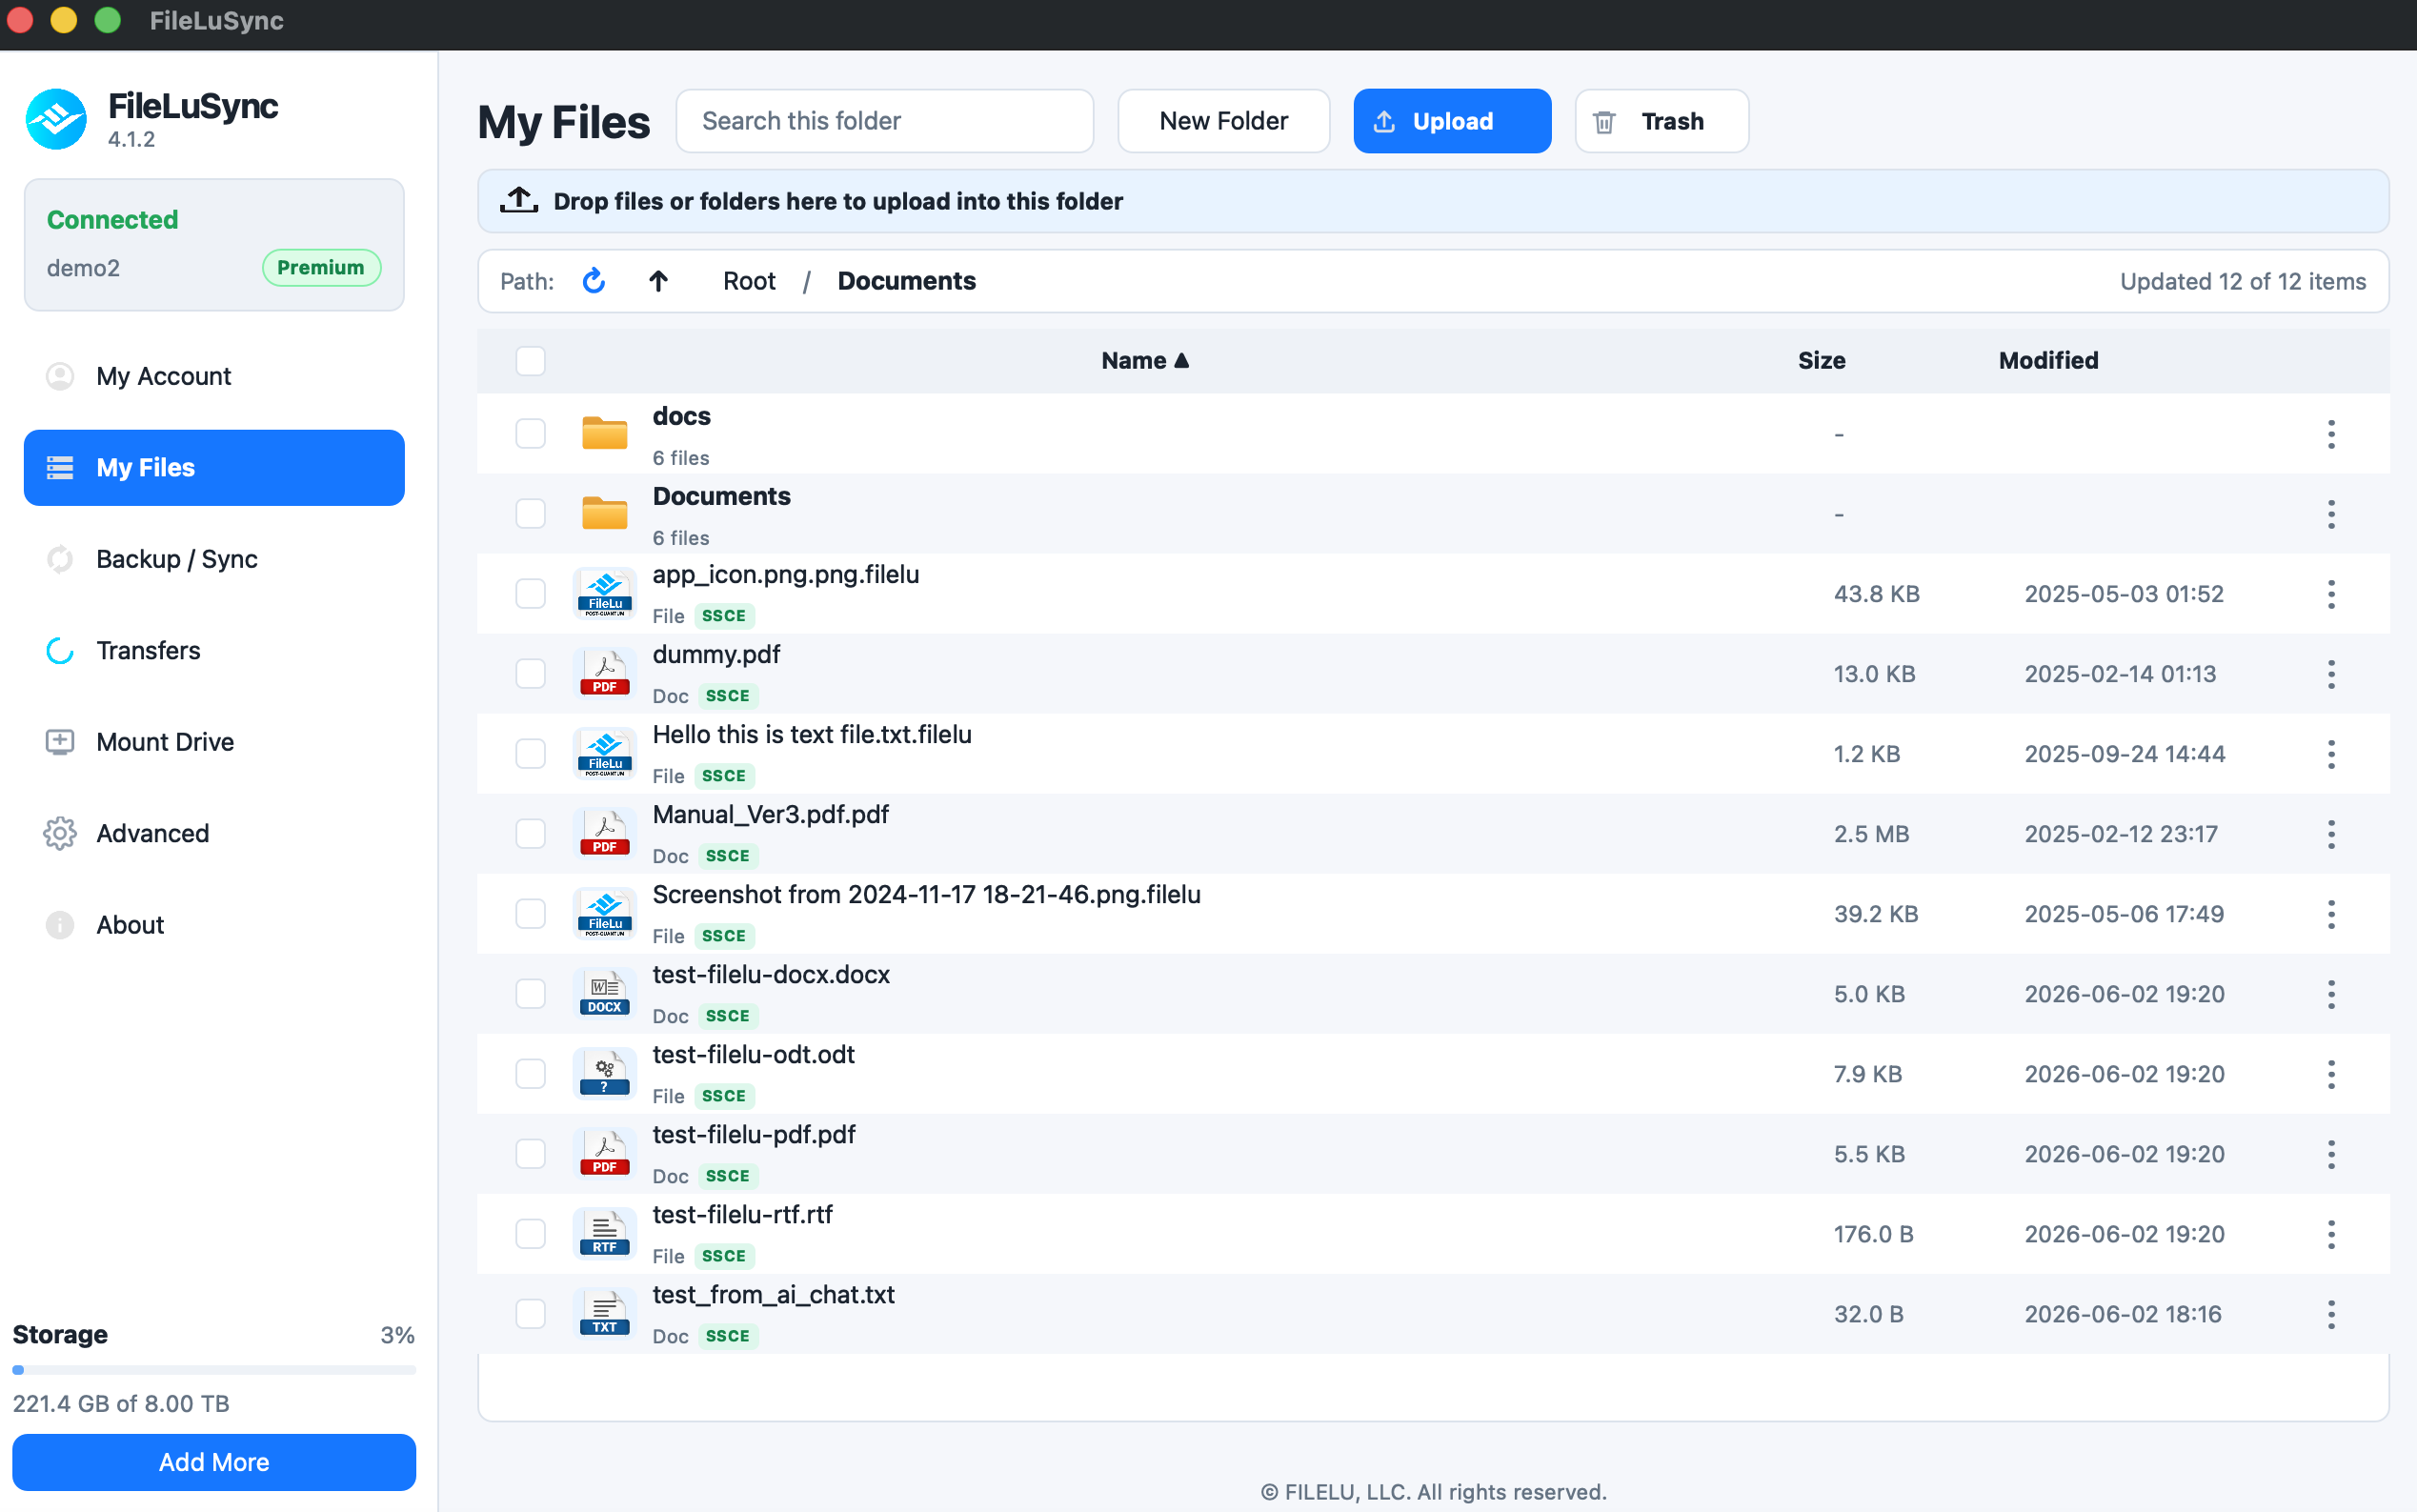2417x1512 pixels.
Task: Click the DOCX icon of test-filelu-docx.docx
Action: (604, 993)
